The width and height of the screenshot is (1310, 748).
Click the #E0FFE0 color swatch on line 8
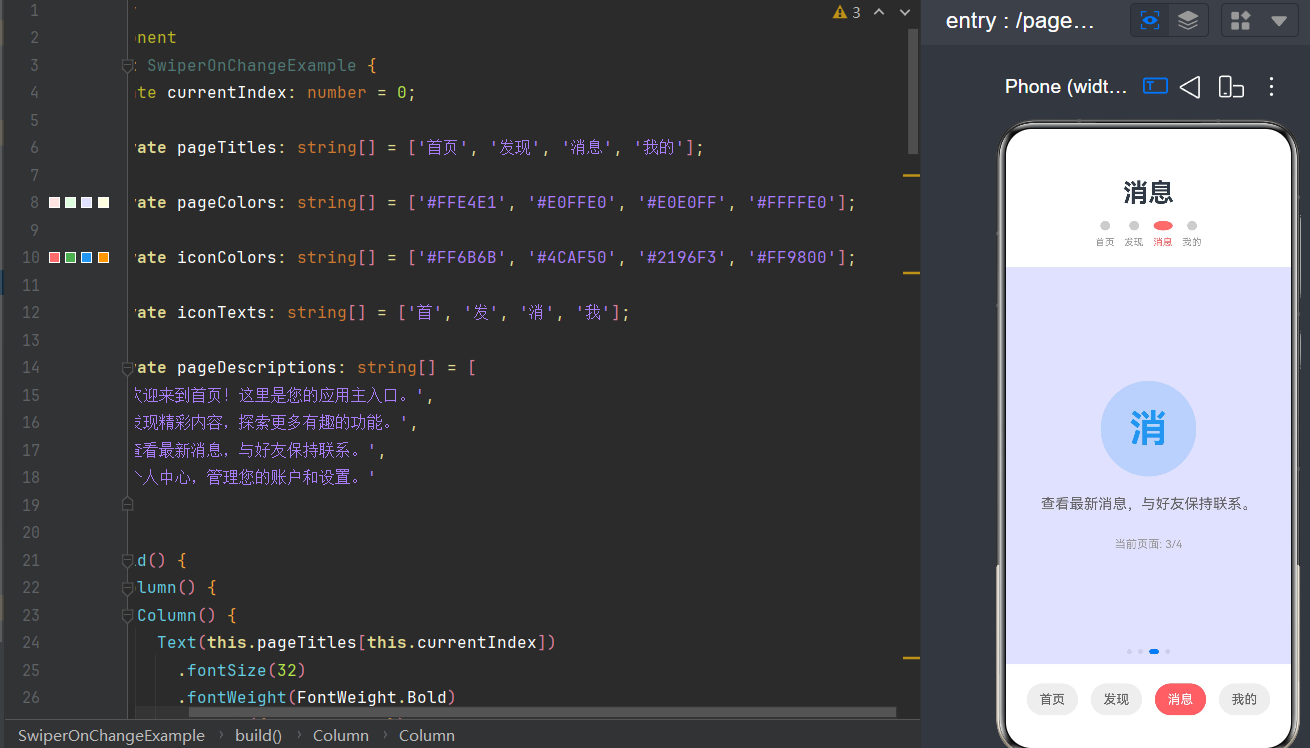point(71,203)
